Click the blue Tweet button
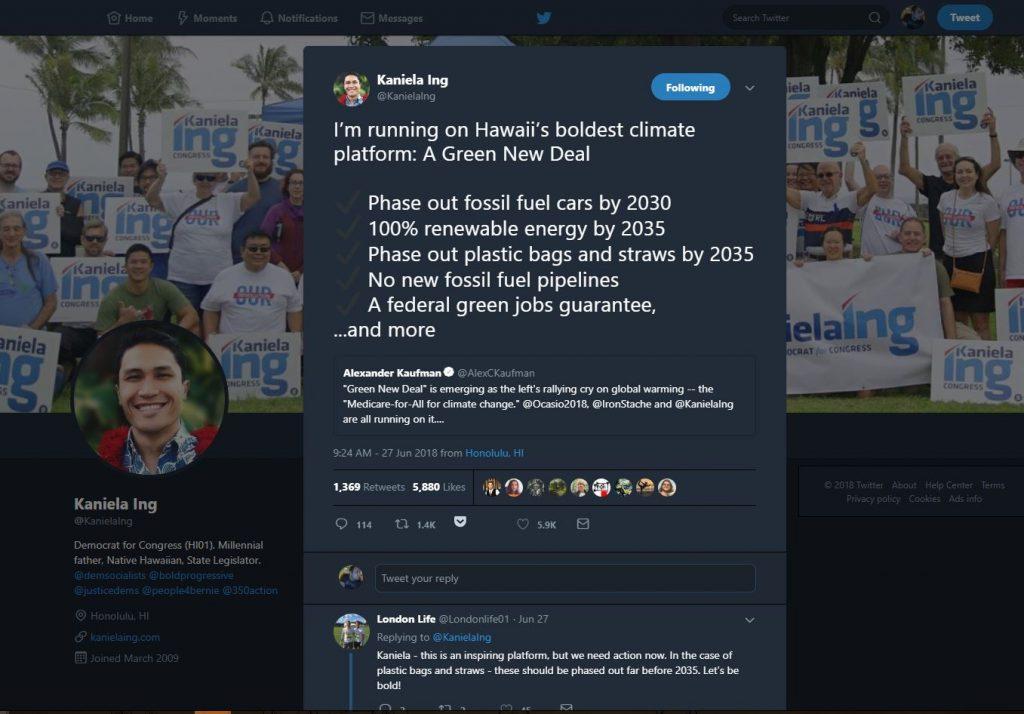This screenshot has width=1024, height=714. pyautogui.click(x=965, y=18)
